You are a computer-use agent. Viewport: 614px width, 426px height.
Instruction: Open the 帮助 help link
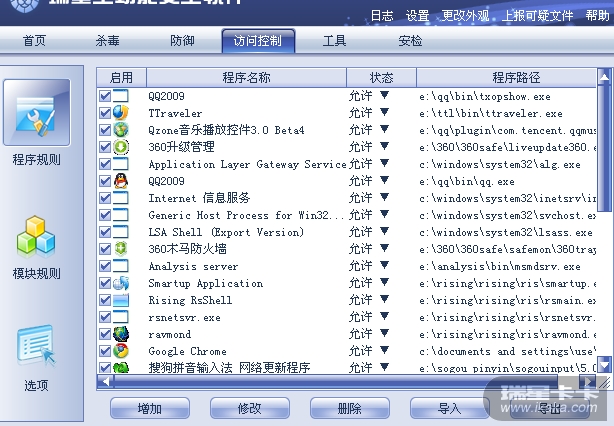pyautogui.click(x=598, y=16)
